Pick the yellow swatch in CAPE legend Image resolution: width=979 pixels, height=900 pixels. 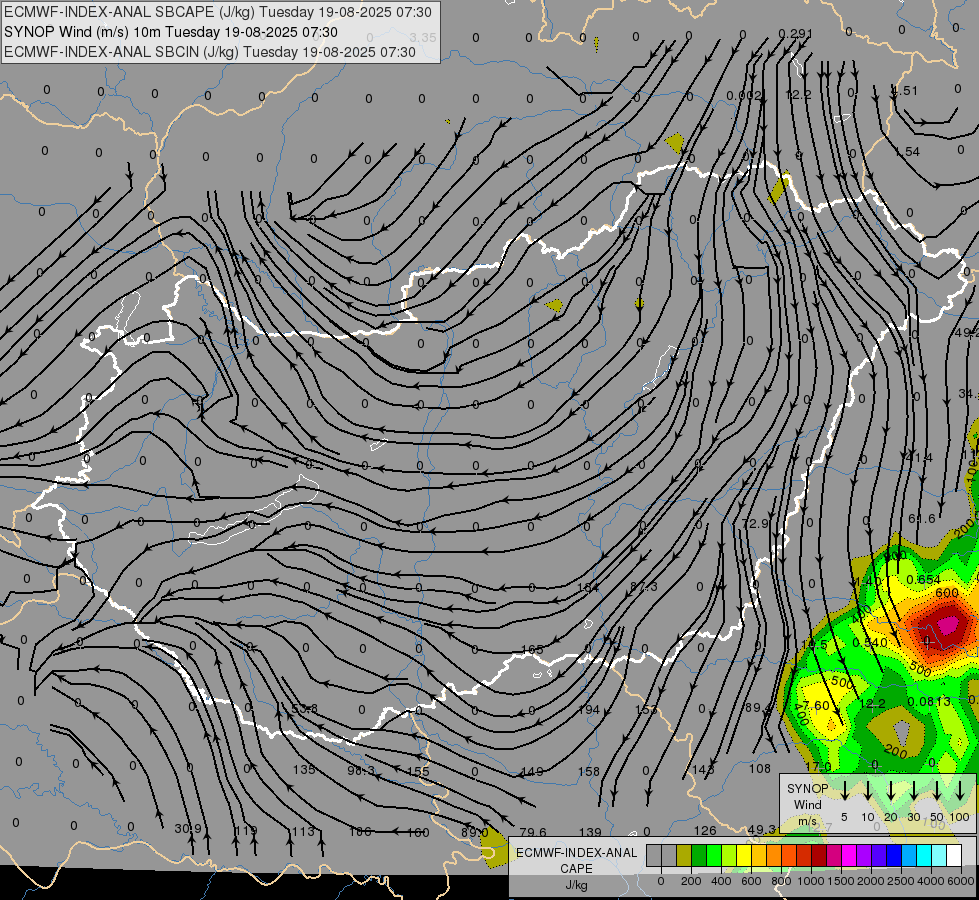pyautogui.click(x=744, y=855)
